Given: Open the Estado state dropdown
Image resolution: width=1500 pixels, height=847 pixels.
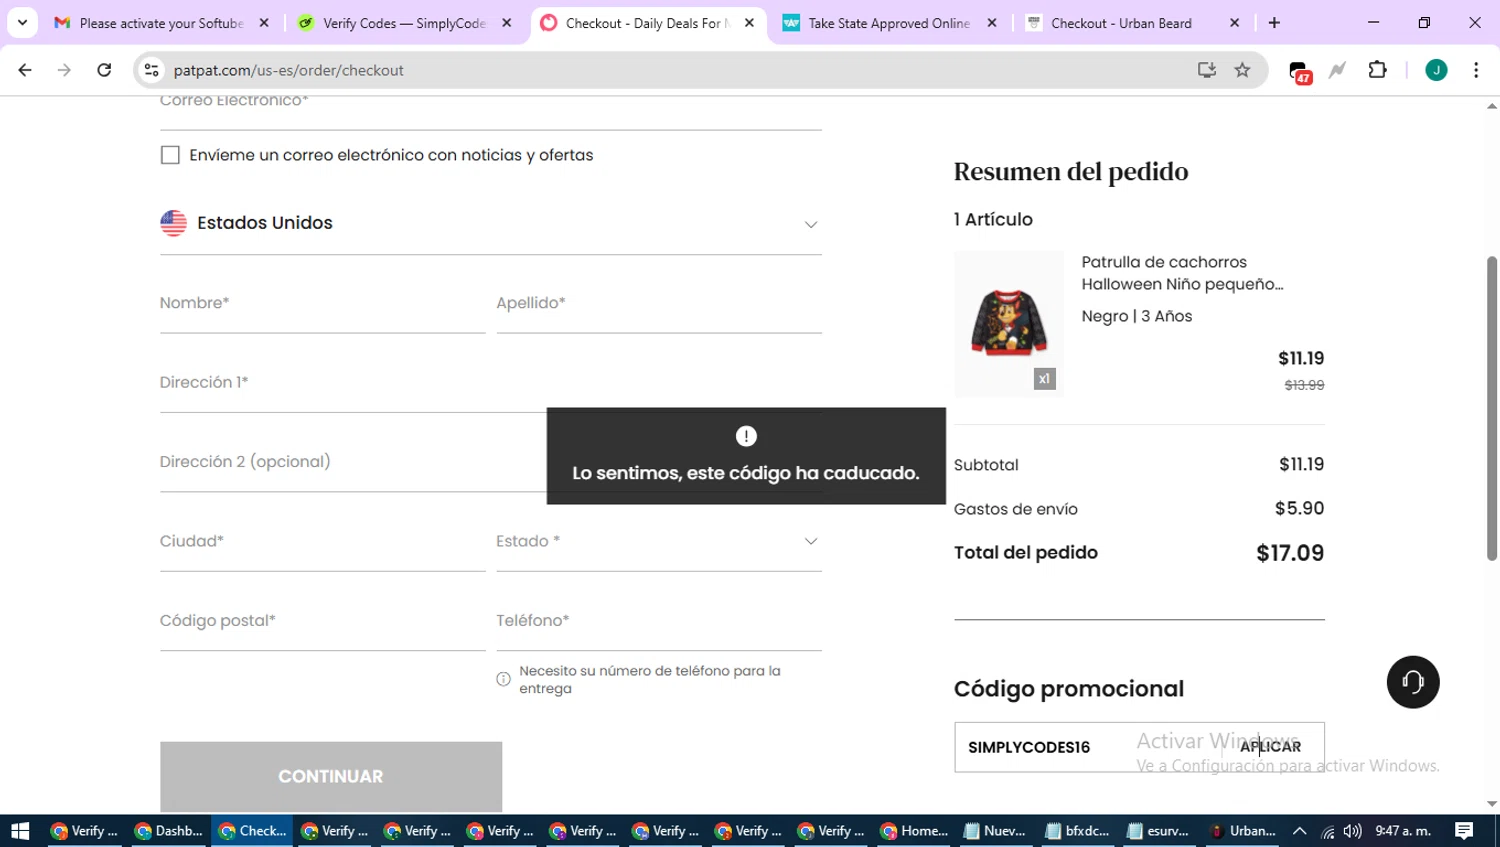Looking at the screenshot, I should 658,542.
